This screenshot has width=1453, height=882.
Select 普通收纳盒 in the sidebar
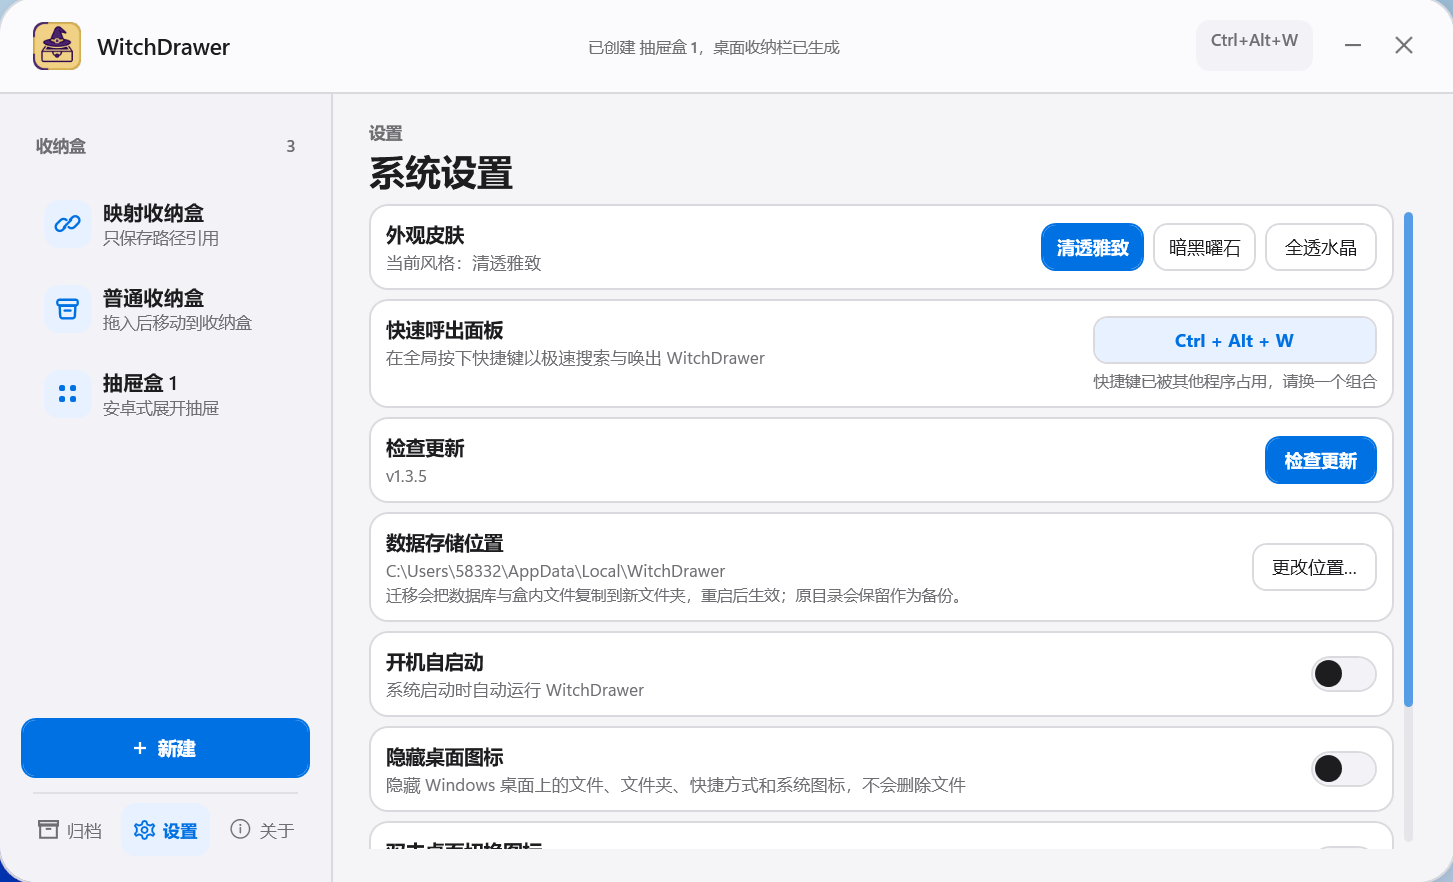coord(165,309)
